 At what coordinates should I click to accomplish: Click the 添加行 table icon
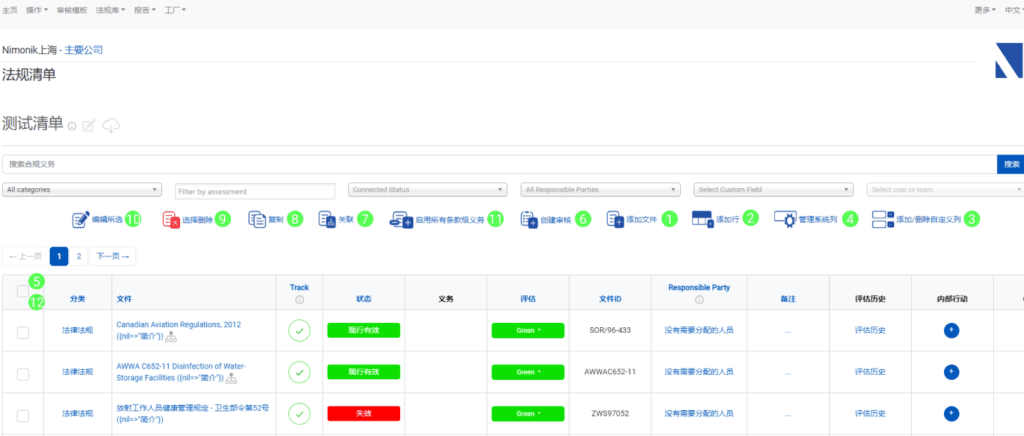click(702, 218)
